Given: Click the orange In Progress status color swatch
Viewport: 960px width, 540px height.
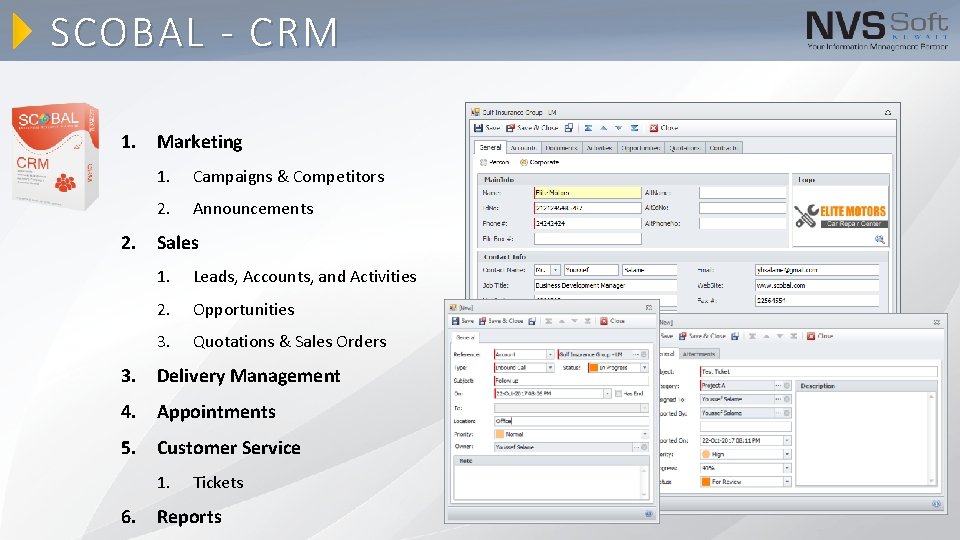Looking at the screenshot, I should [593, 368].
